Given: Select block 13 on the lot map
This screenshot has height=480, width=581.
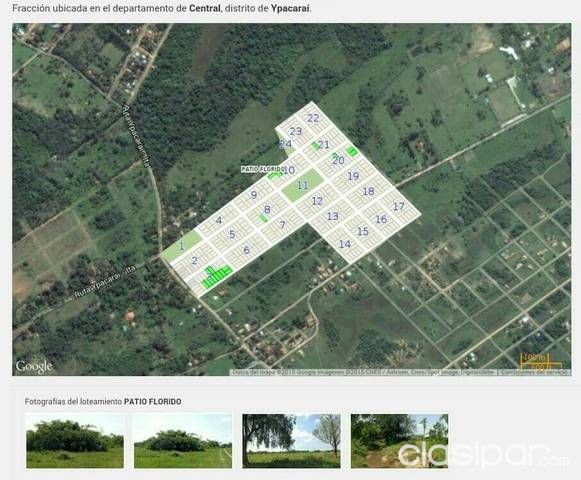Looking at the screenshot, I should click(333, 216).
